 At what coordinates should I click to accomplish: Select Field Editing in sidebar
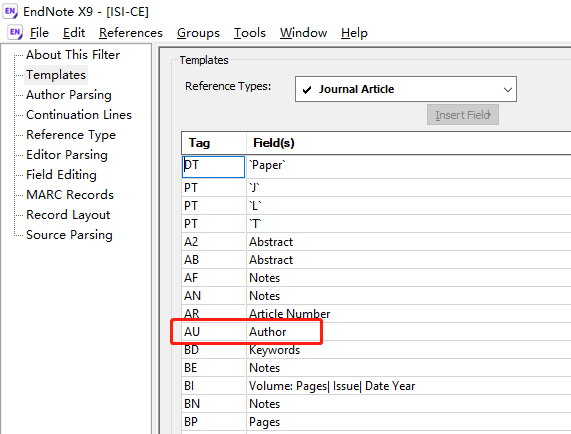pyautogui.click(x=61, y=175)
